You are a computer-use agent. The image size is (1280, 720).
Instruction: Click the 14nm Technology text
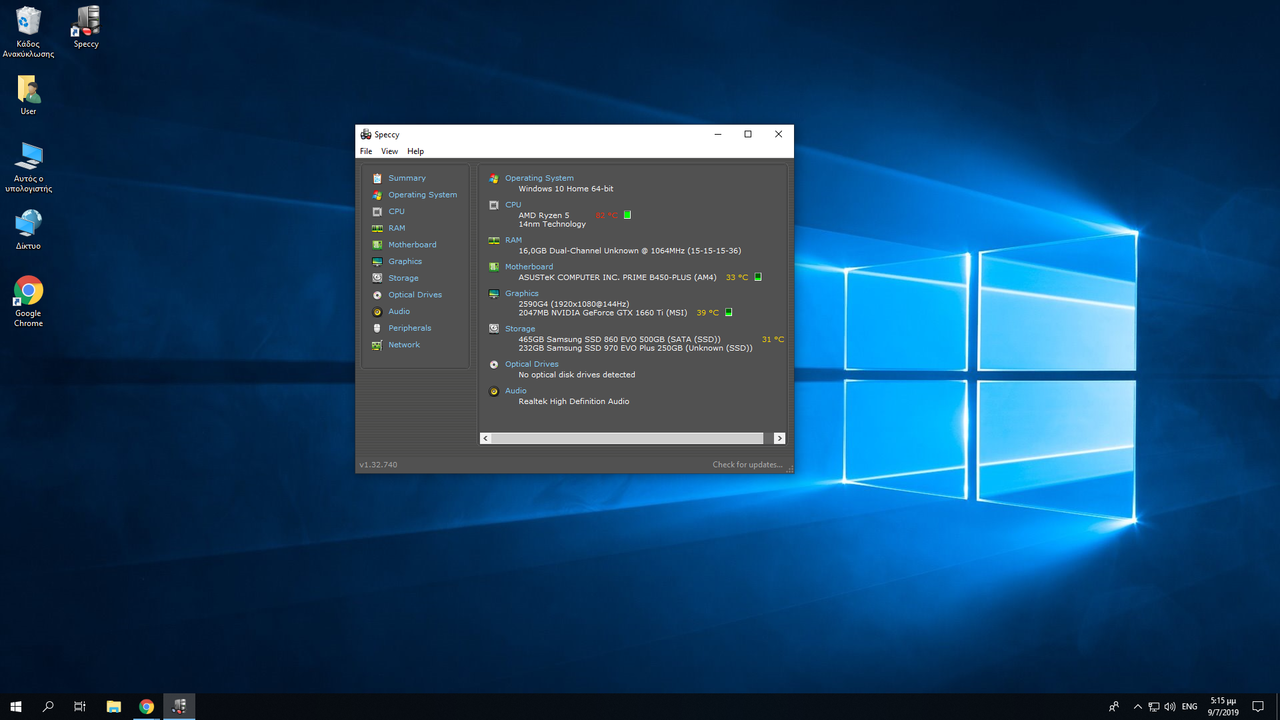click(x=552, y=224)
